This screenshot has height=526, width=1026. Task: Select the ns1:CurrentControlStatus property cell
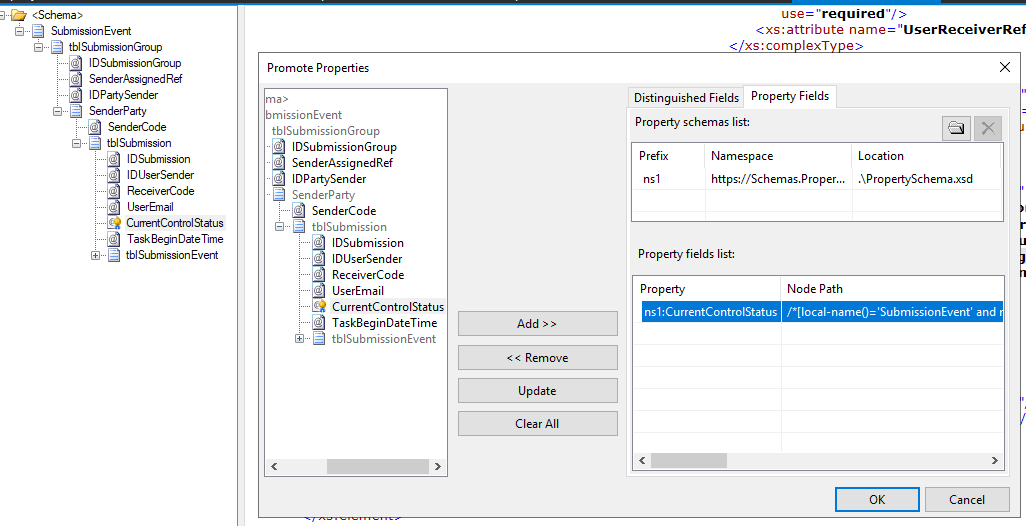[710, 312]
